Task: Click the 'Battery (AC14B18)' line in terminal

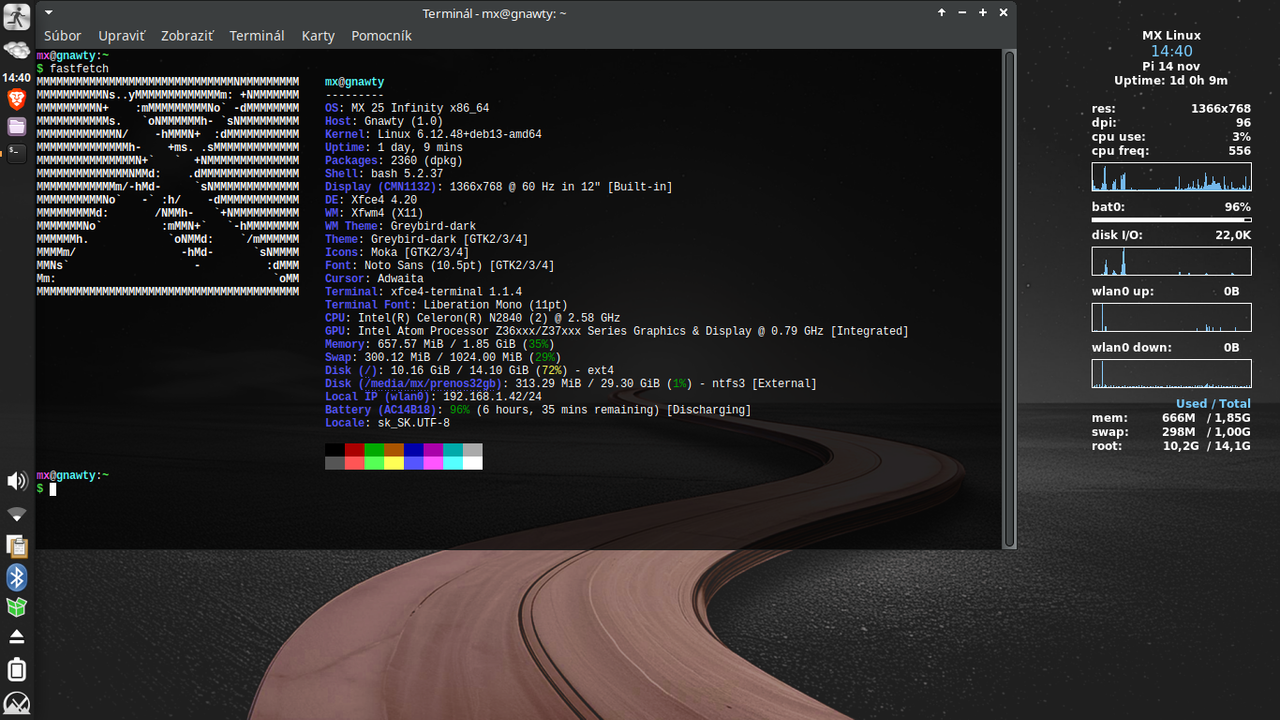Action: click(x=538, y=410)
